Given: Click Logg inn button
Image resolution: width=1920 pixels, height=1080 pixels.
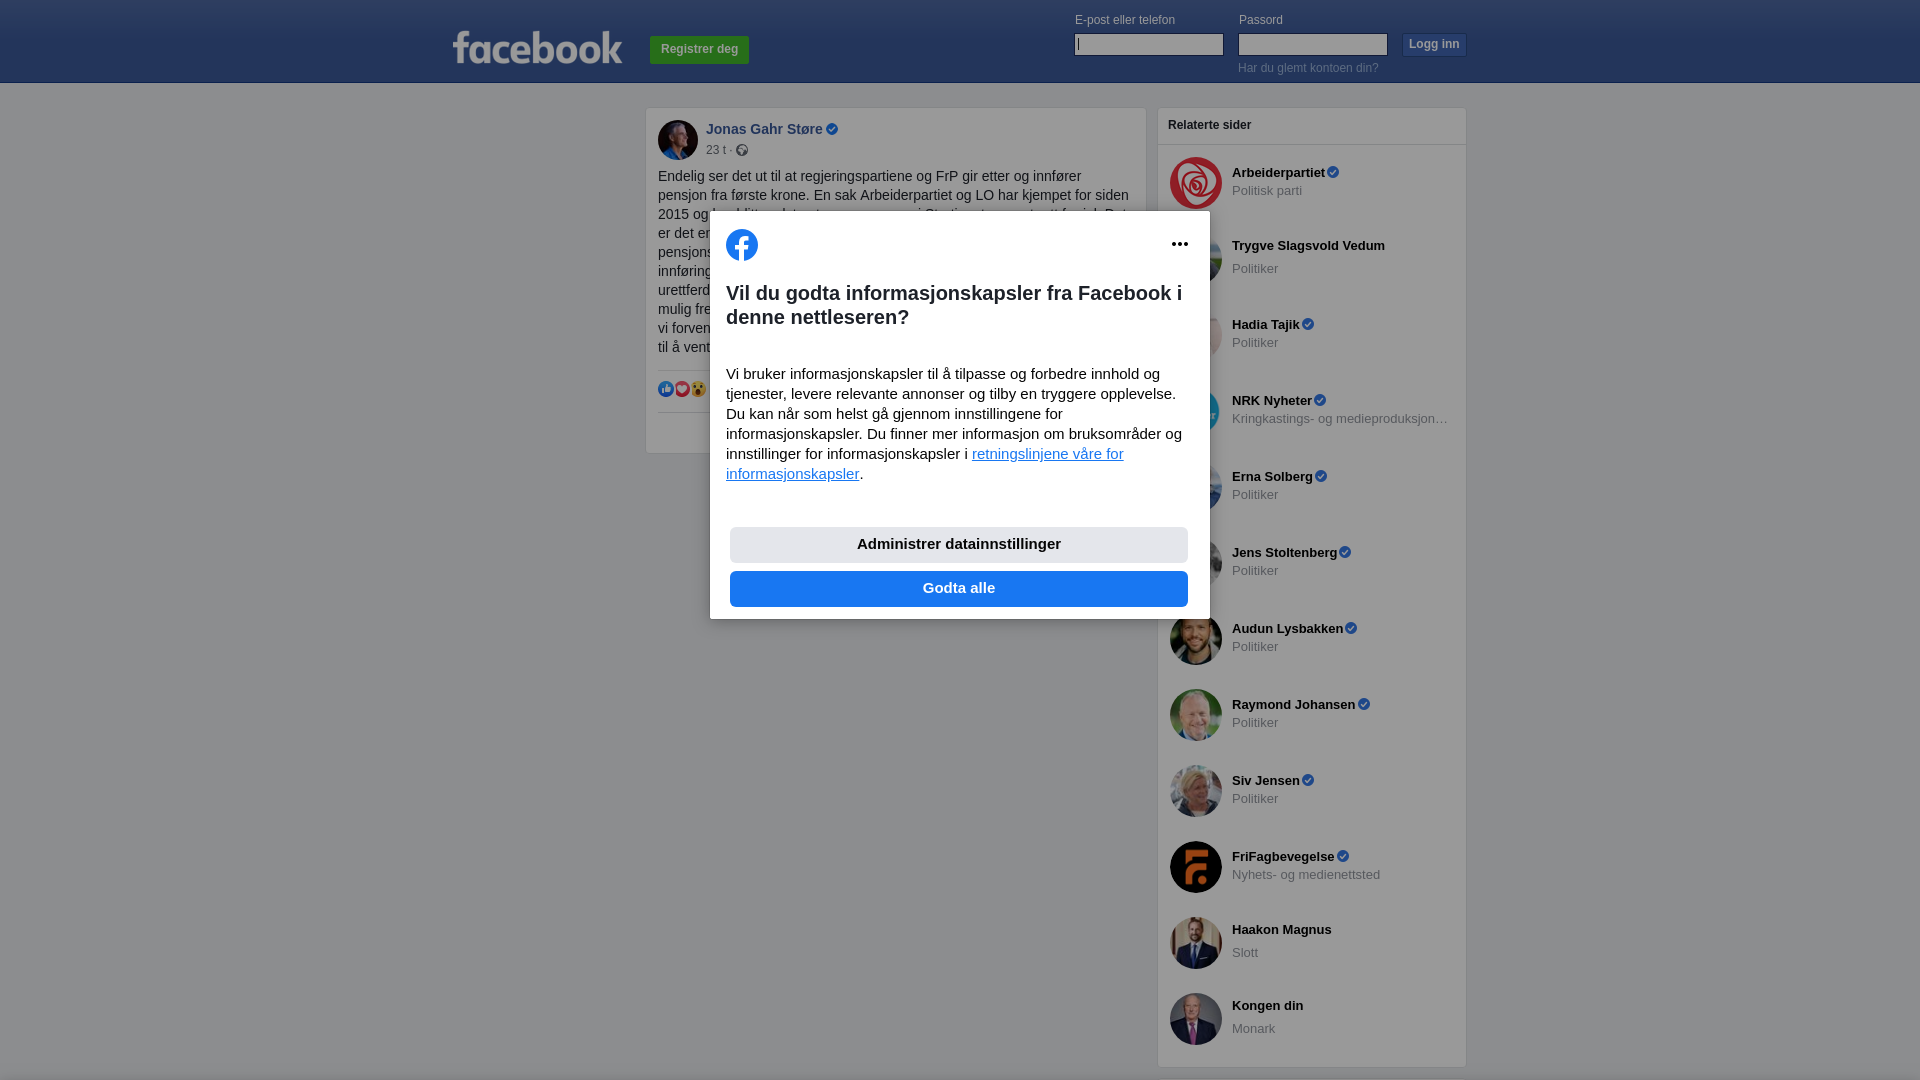Looking at the screenshot, I should [1434, 44].
